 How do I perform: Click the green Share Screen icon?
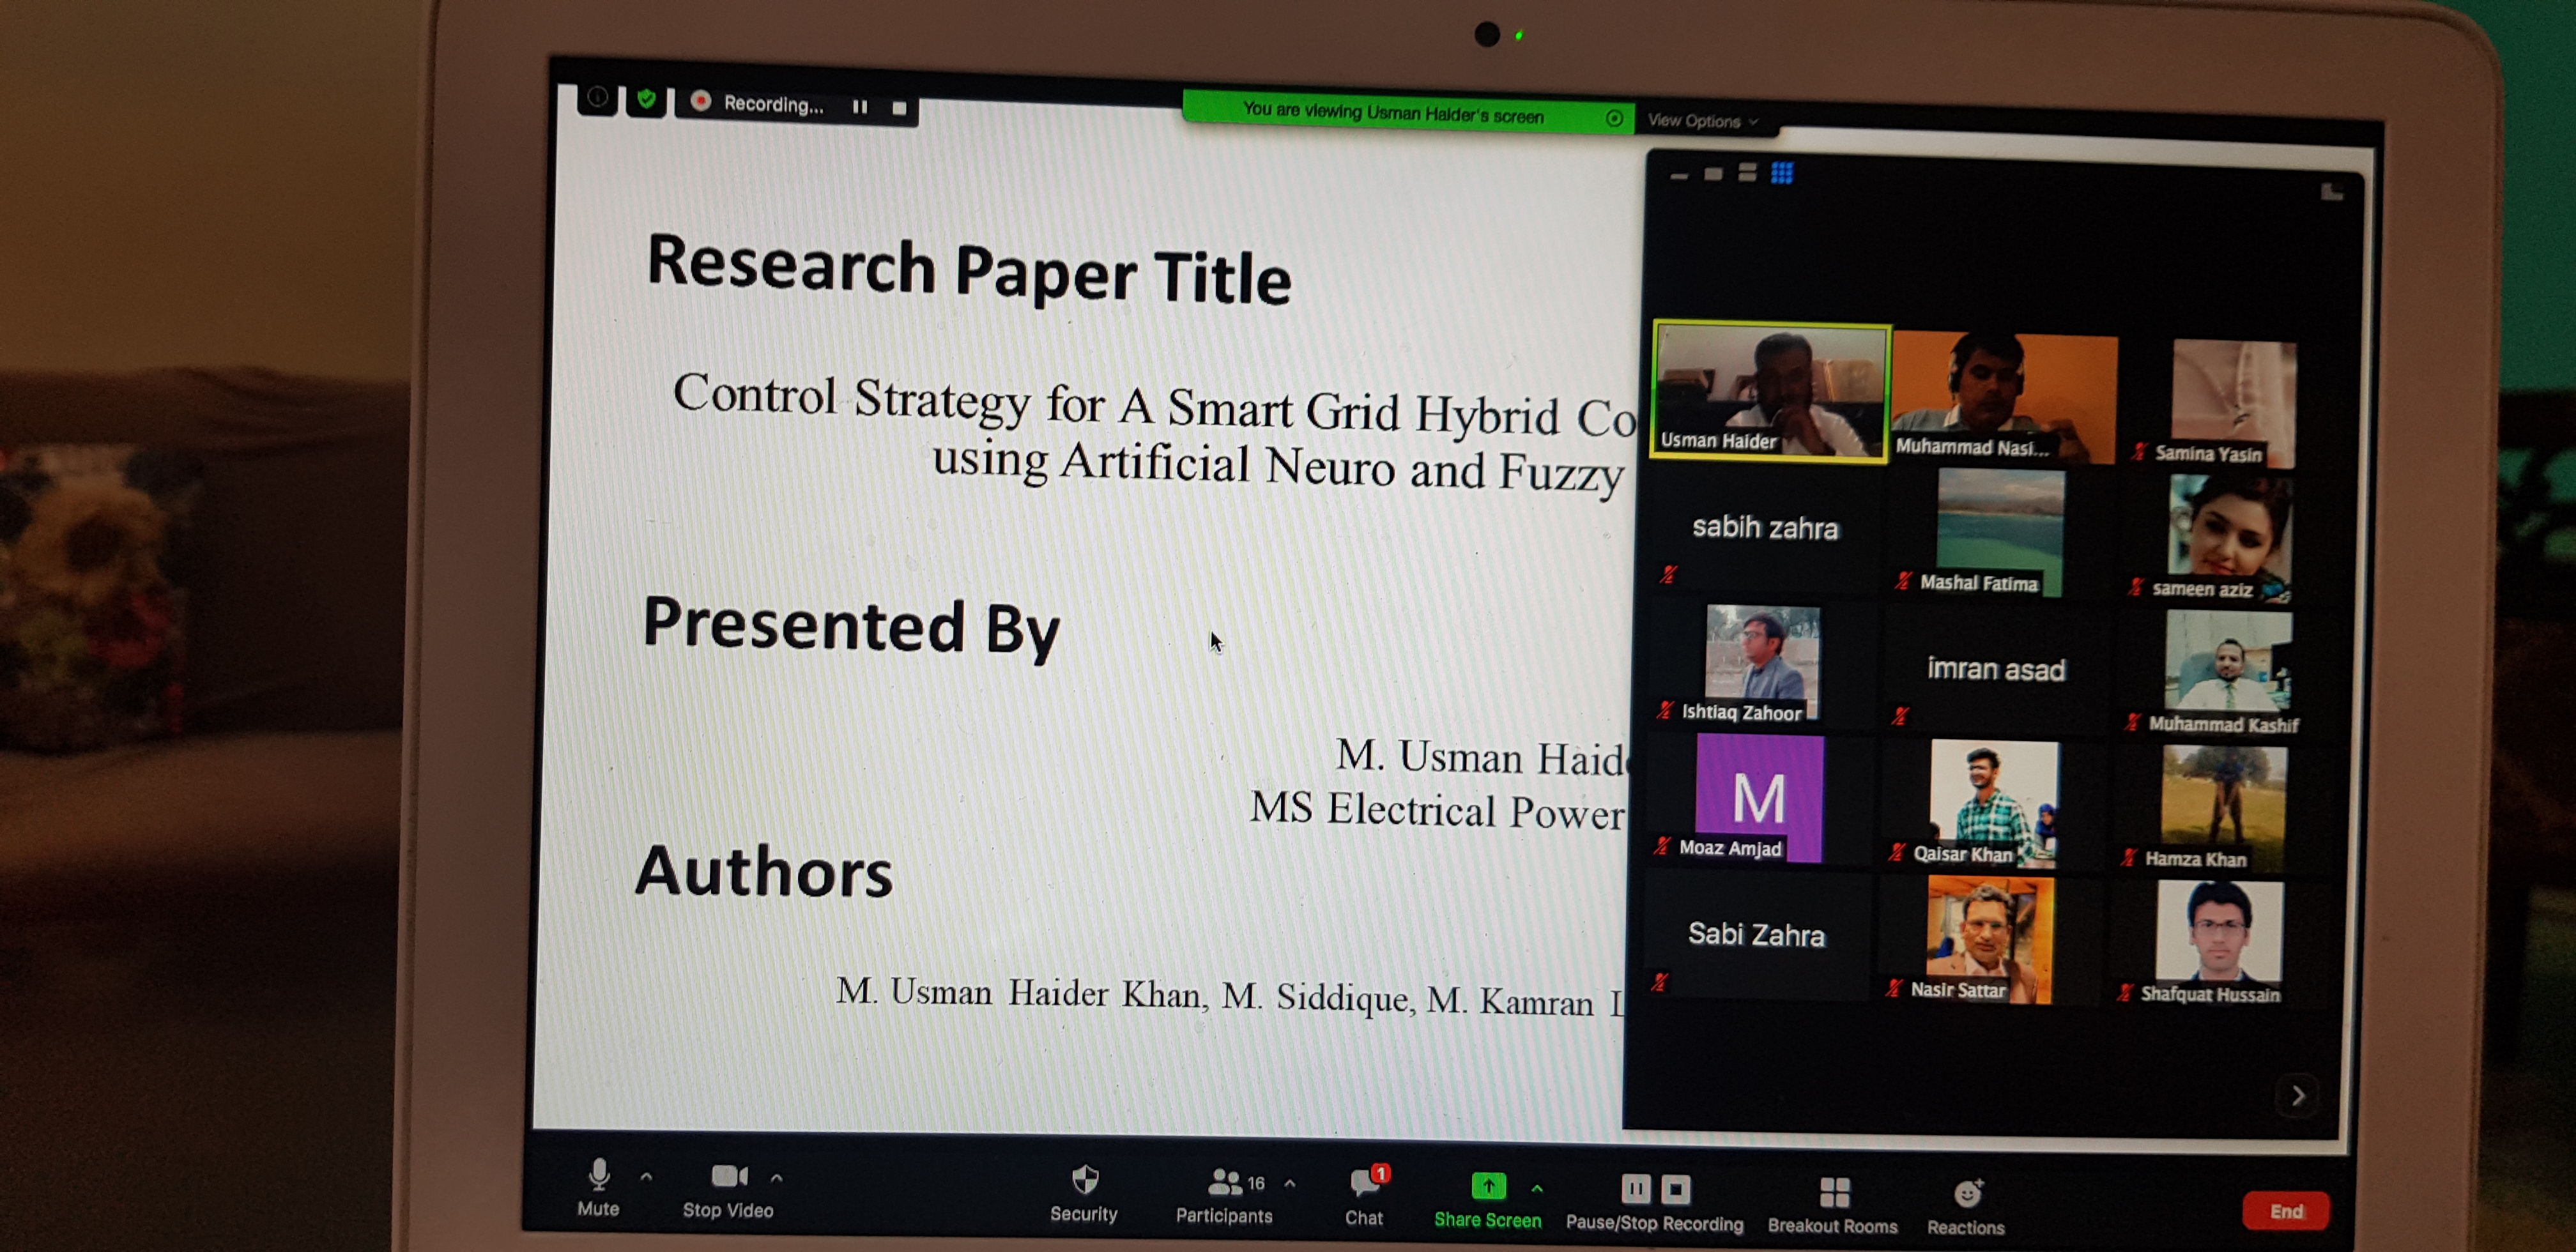click(x=1488, y=1187)
